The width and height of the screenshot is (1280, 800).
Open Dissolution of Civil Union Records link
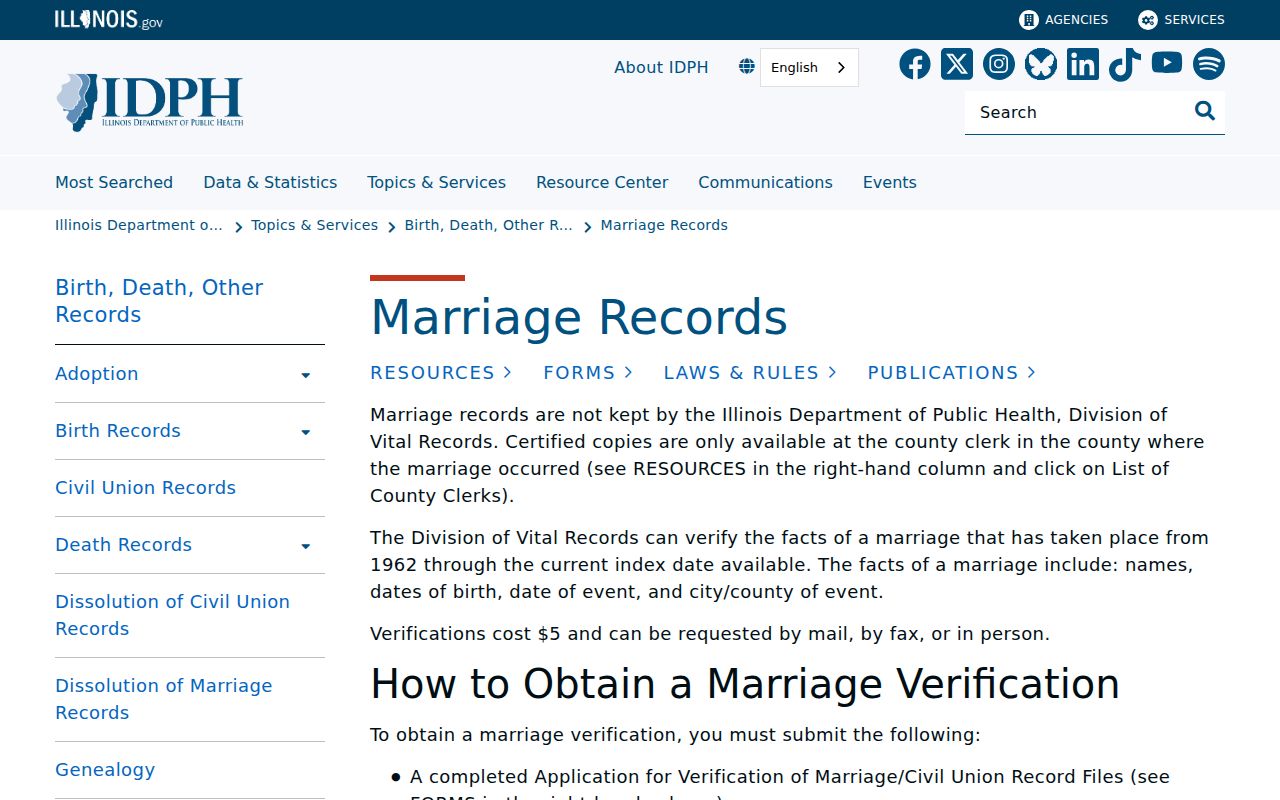[x=173, y=615]
